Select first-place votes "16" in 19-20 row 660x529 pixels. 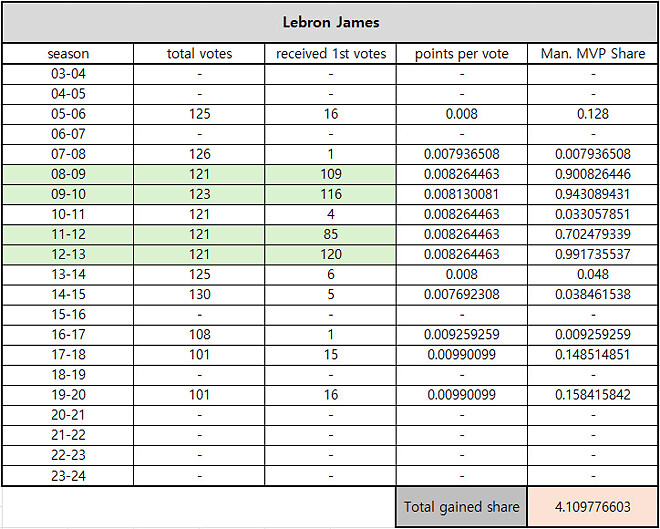[330, 395]
